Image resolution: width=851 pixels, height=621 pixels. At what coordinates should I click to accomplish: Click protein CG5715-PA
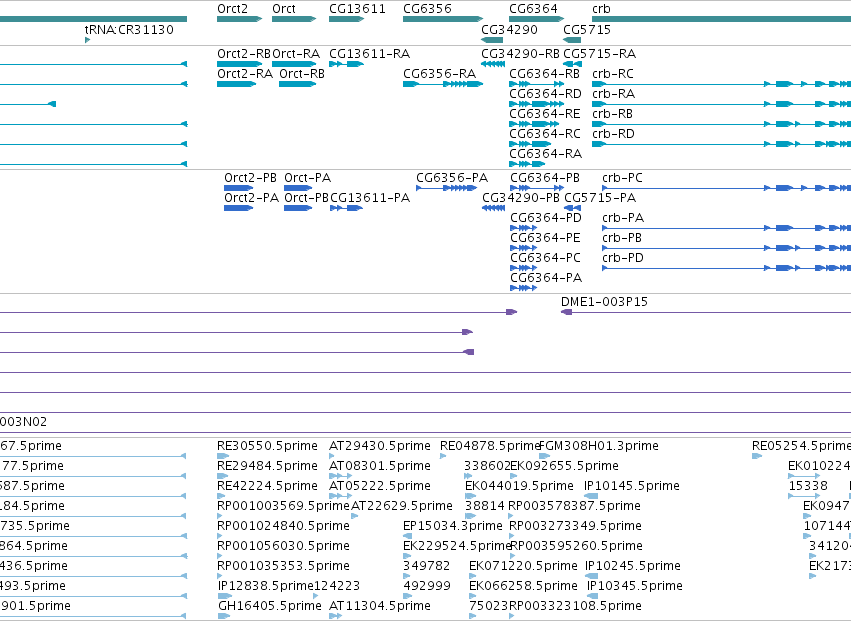(600, 198)
